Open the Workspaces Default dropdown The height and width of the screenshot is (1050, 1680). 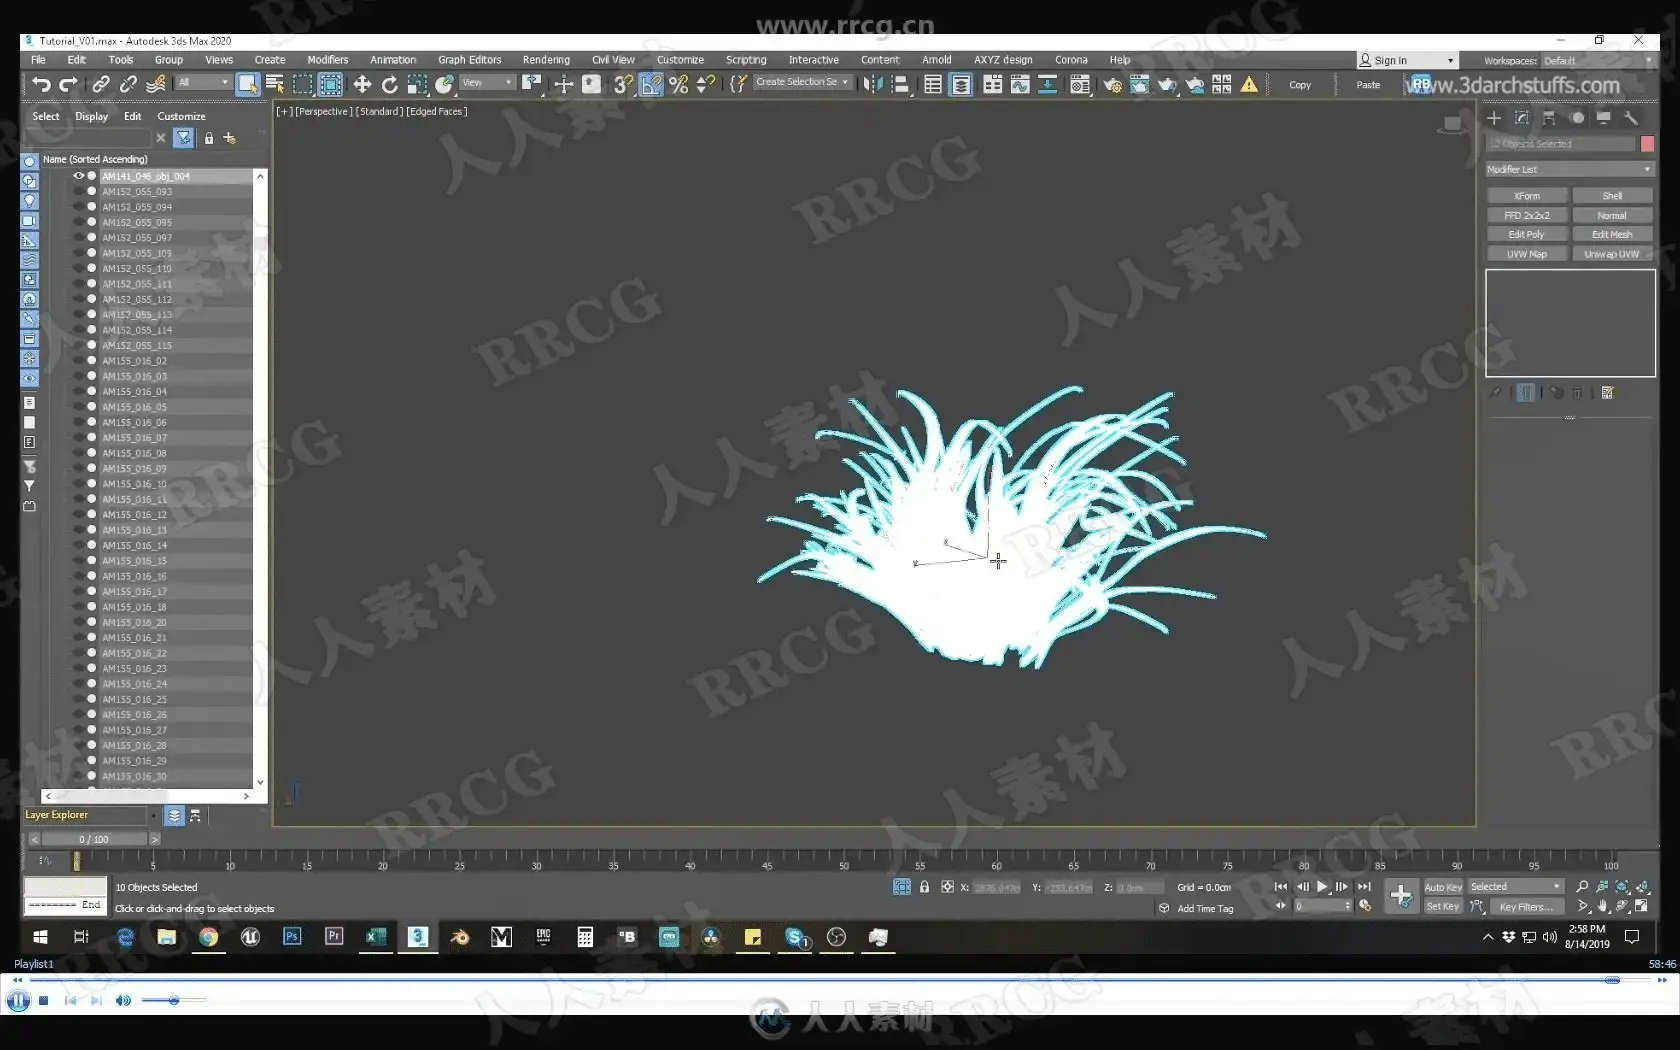point(1597,61)
